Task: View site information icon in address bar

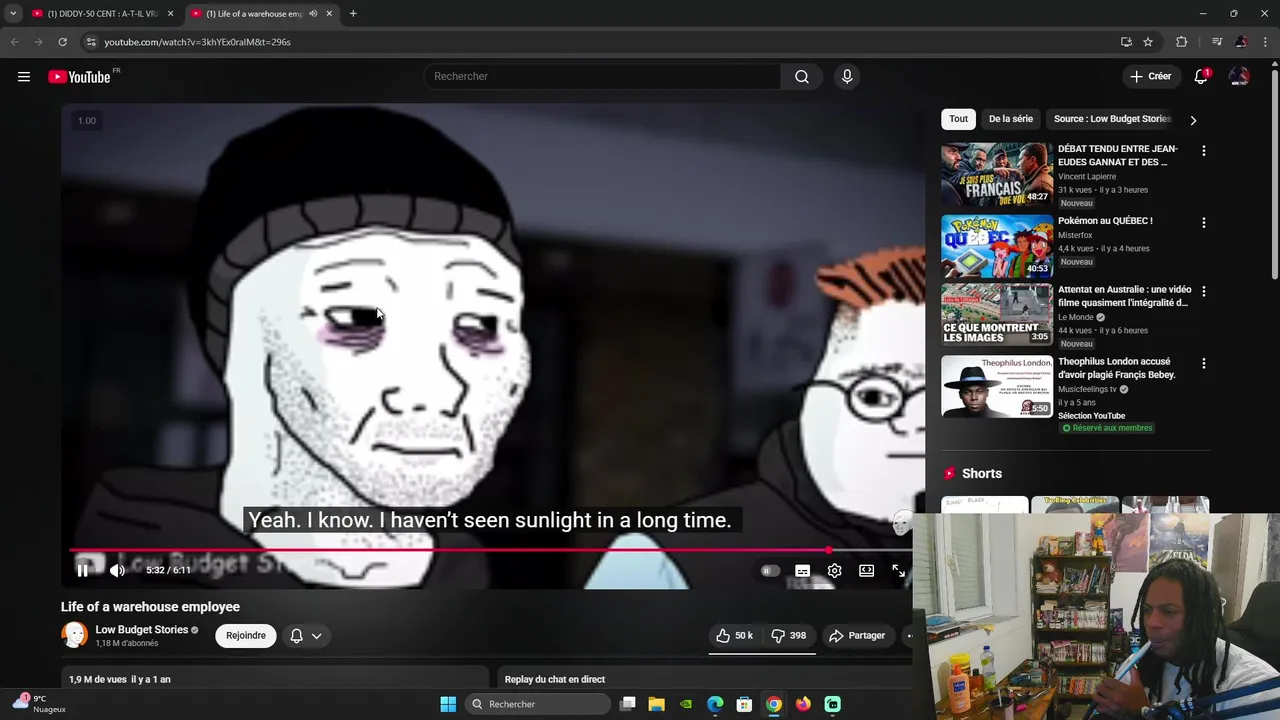Action: 90,42
